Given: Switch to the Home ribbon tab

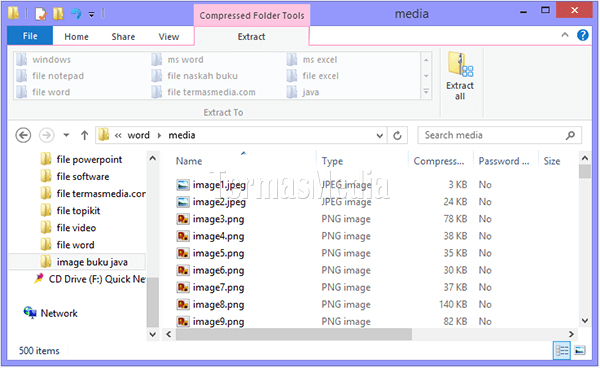Looking at the screenshot, I should pyautogui.click(x=76, y=37).
